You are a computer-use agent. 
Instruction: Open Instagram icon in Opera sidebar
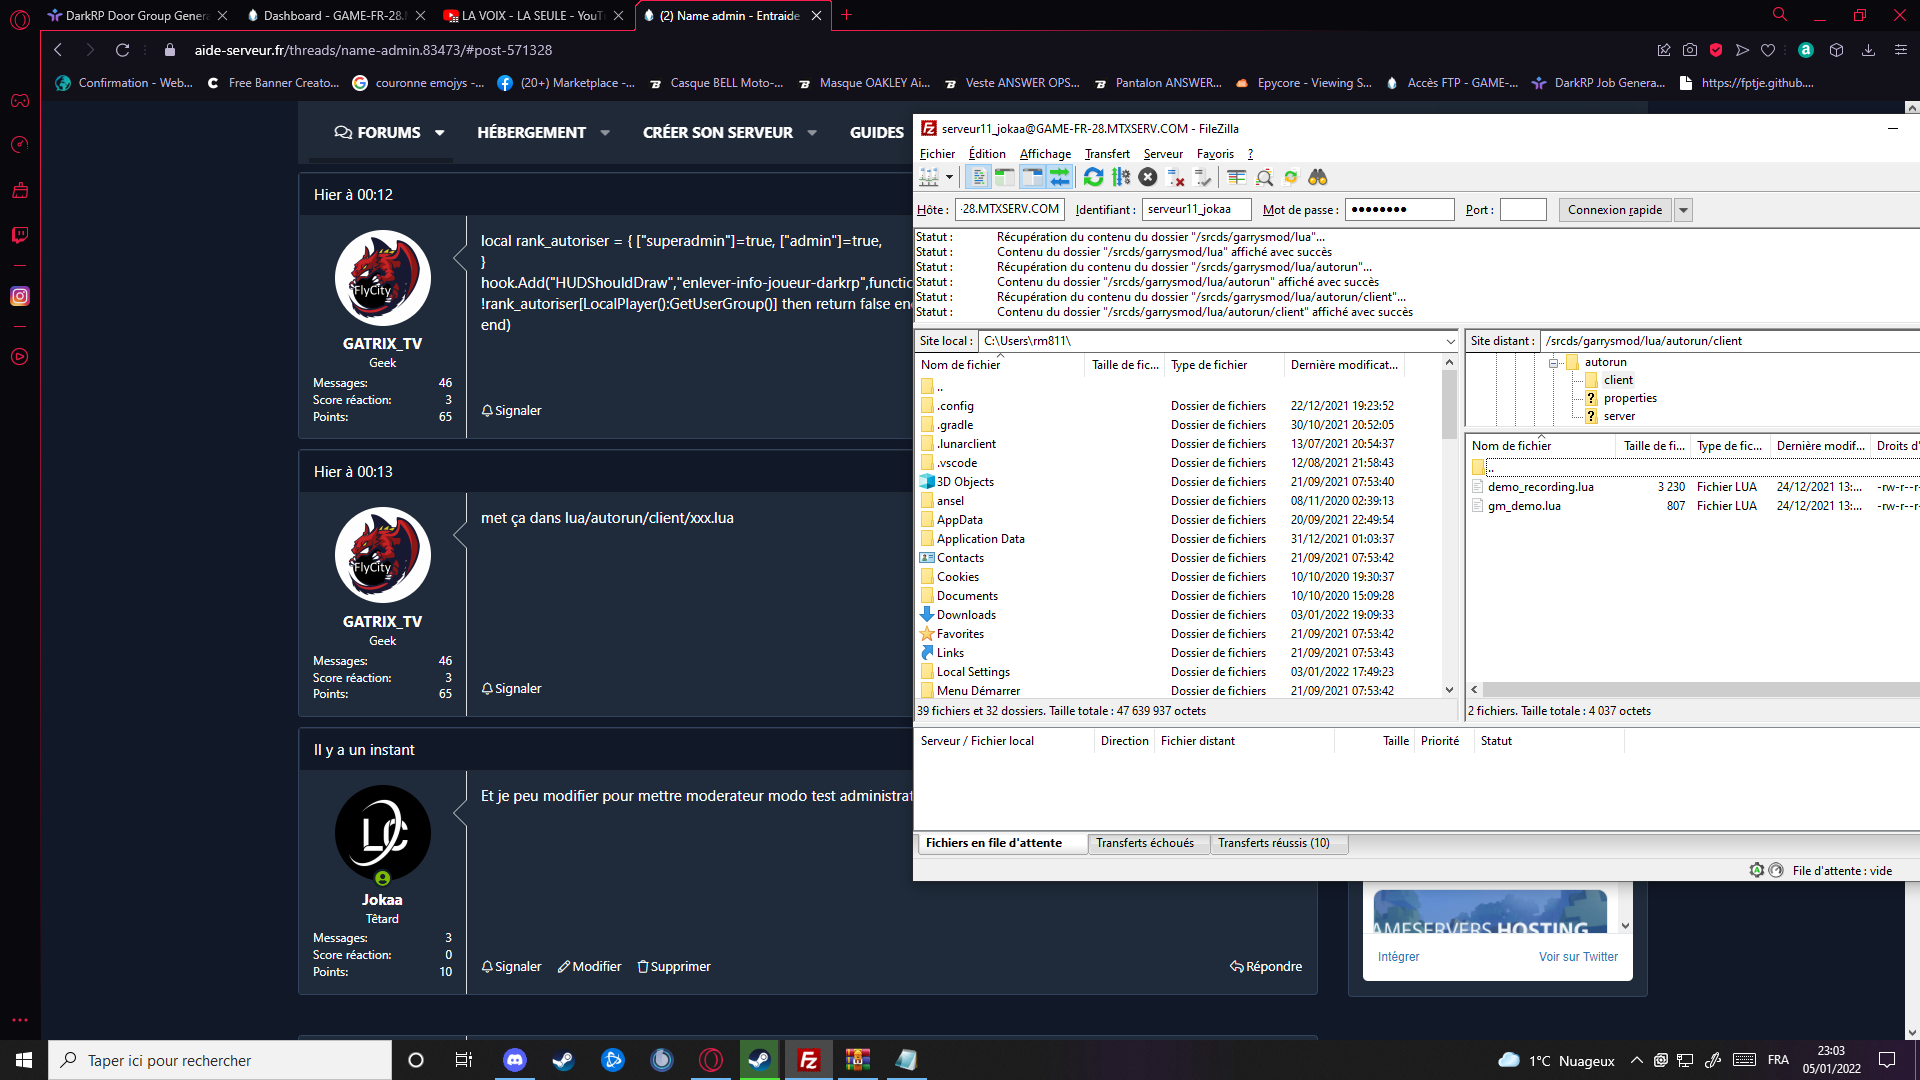coord(20,296)
